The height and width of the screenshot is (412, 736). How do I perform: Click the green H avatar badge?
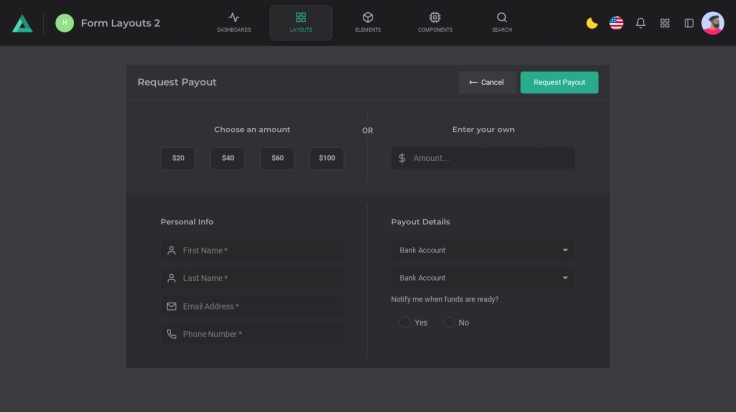[x=65, y=23]
